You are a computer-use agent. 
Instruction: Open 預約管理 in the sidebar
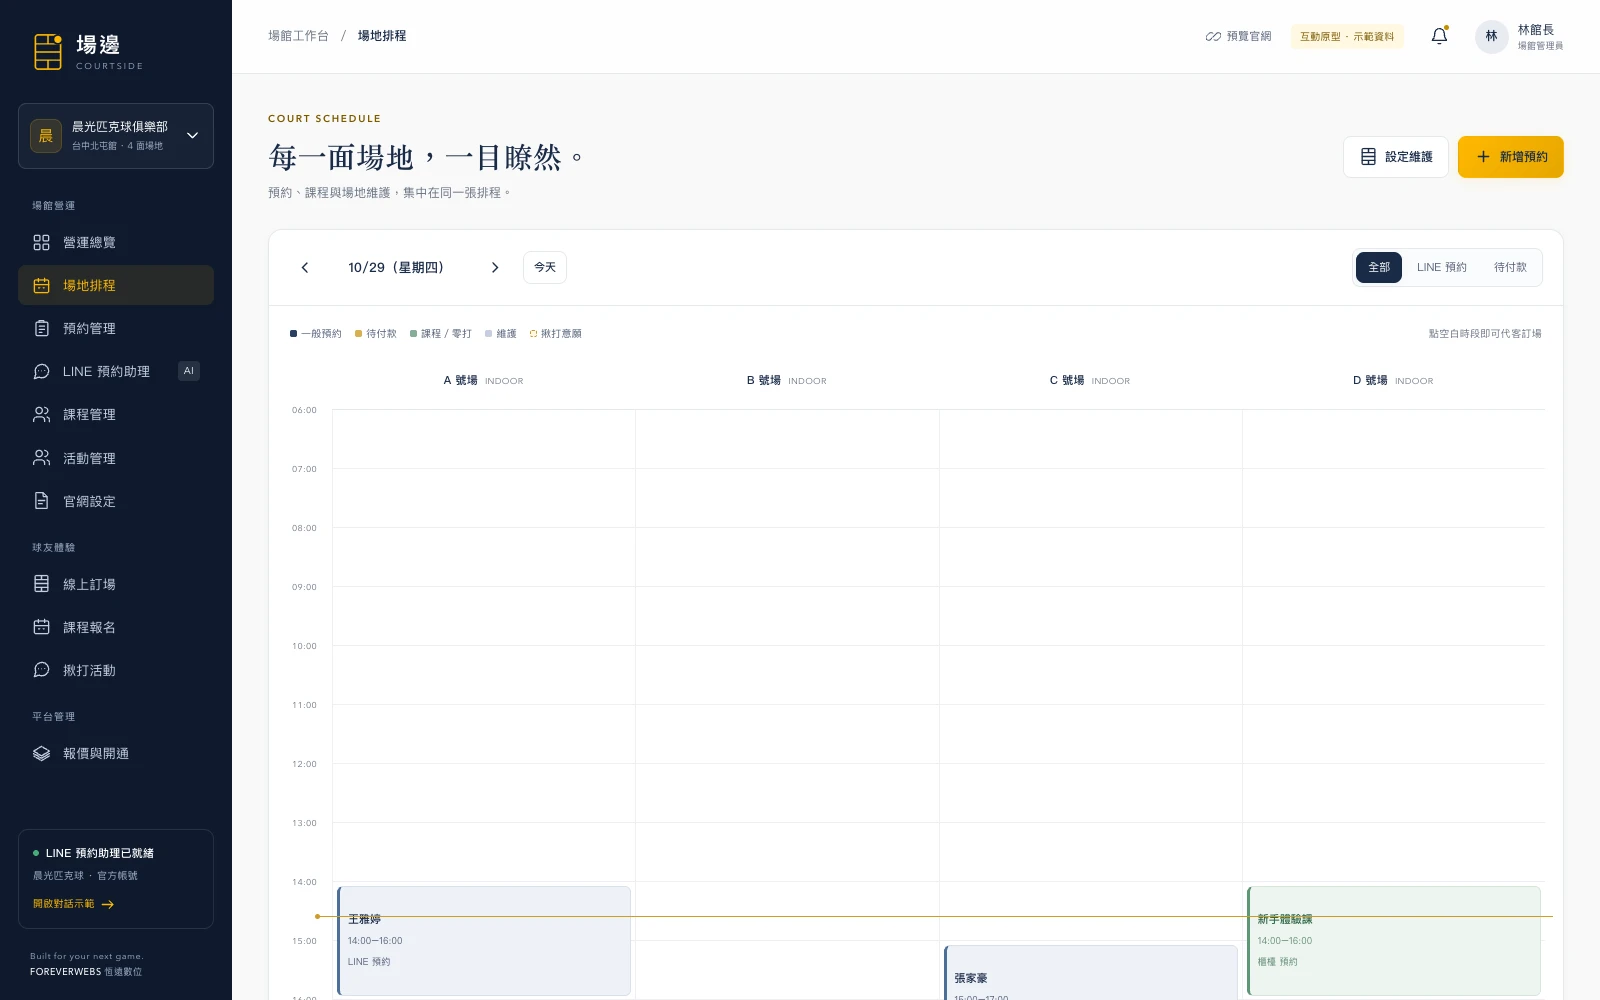click(116, 328)
